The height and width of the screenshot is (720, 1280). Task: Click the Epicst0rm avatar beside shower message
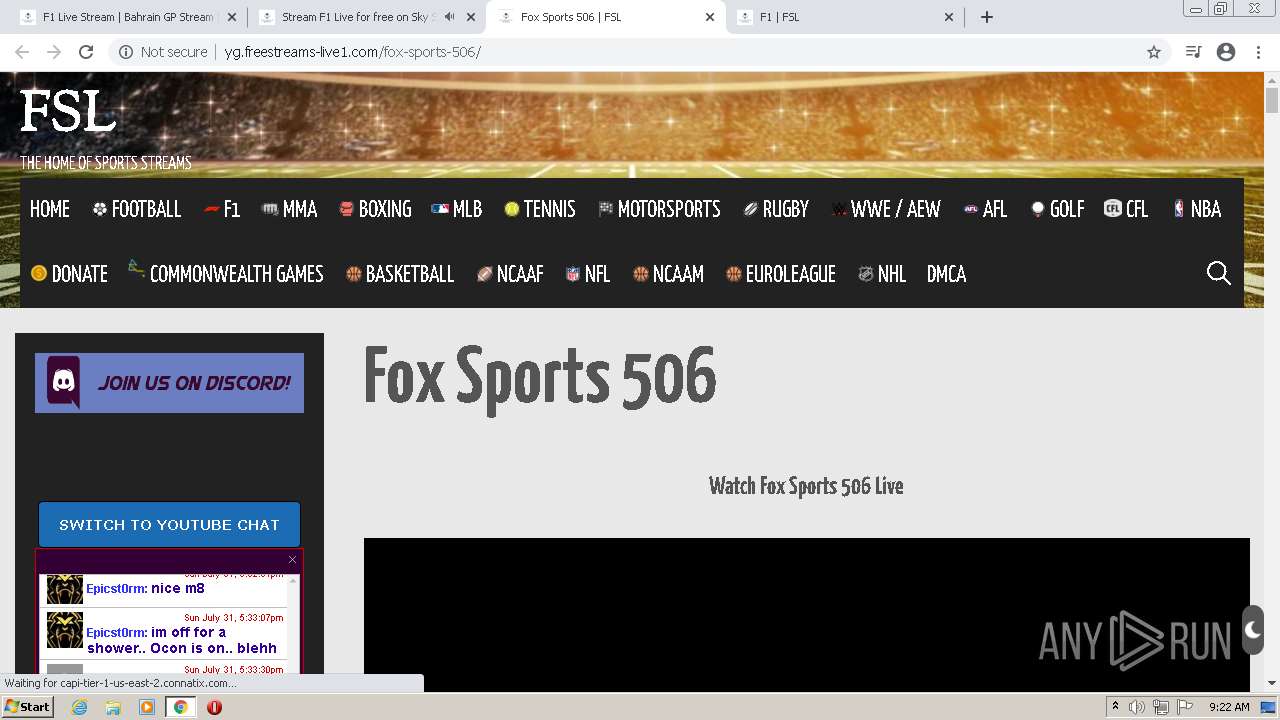pos(65,630)
